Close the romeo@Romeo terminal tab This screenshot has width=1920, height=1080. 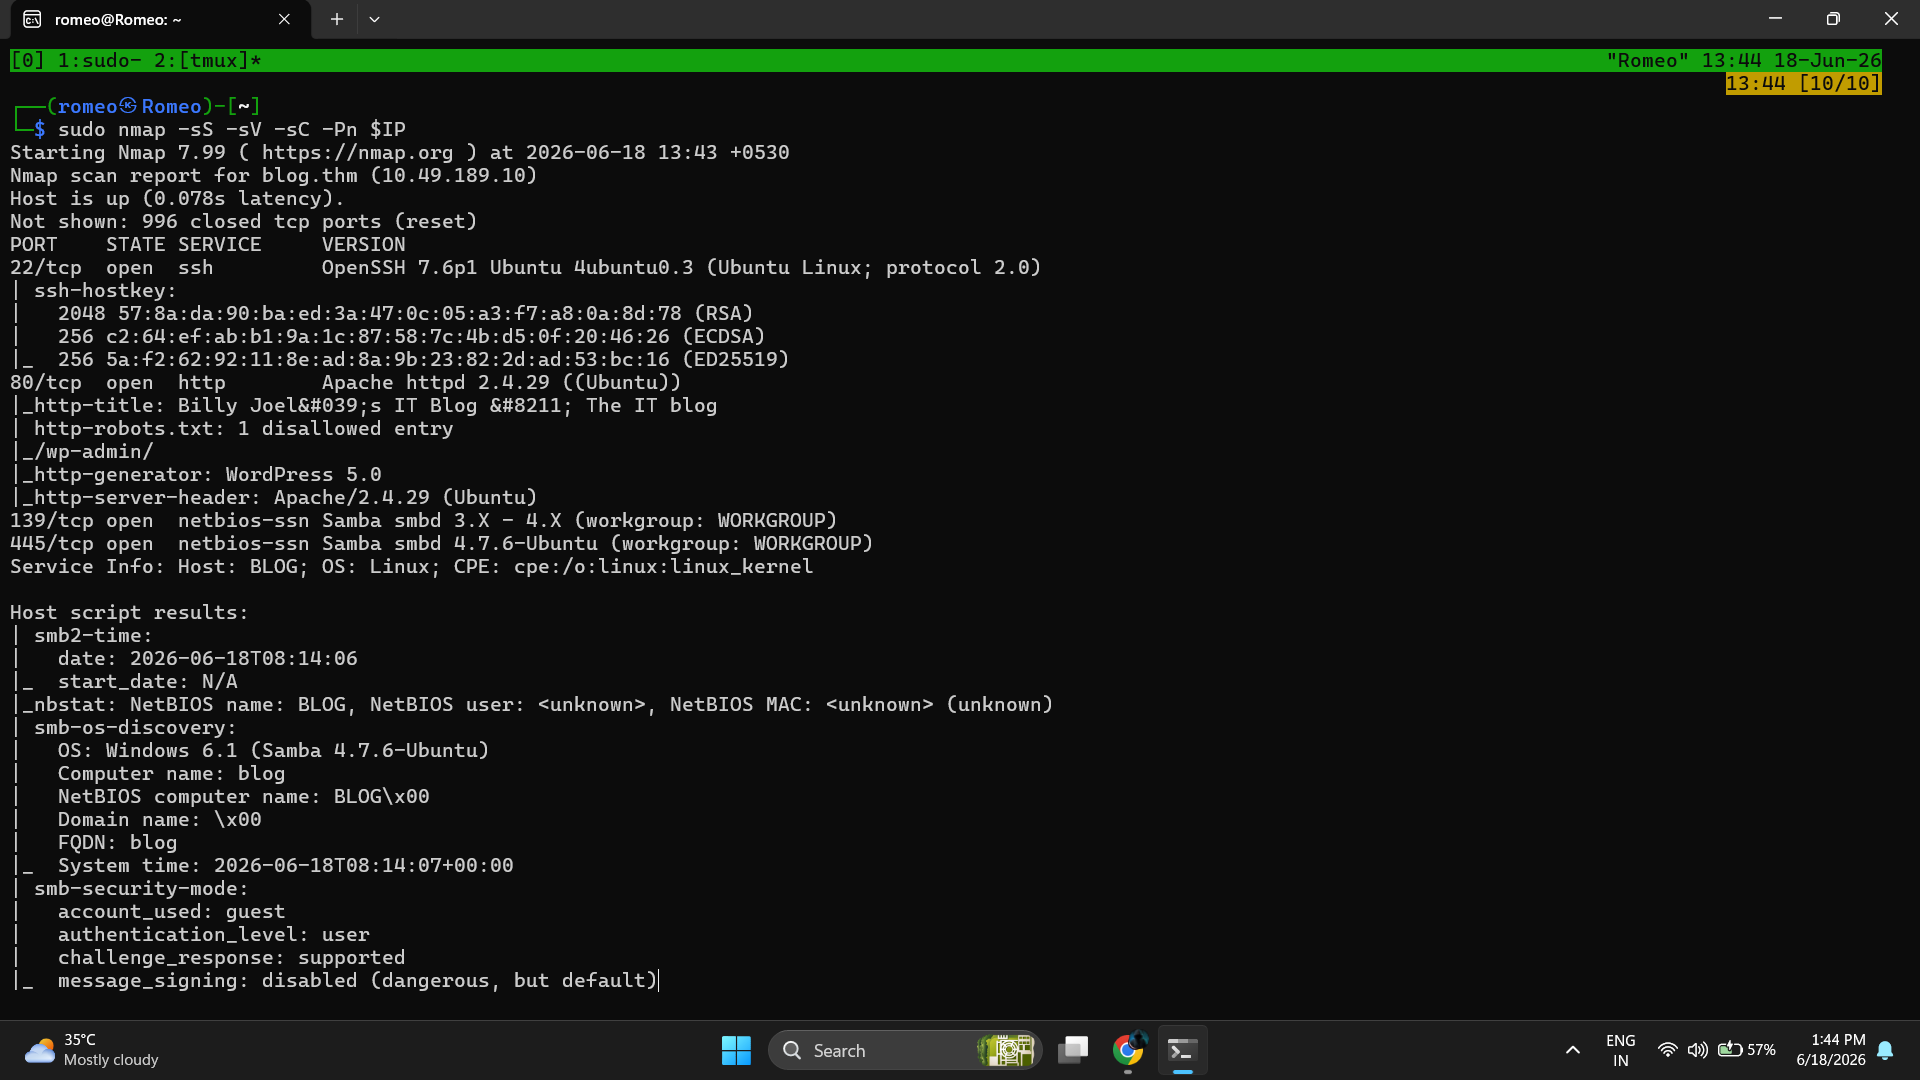(x=284, y=19)
